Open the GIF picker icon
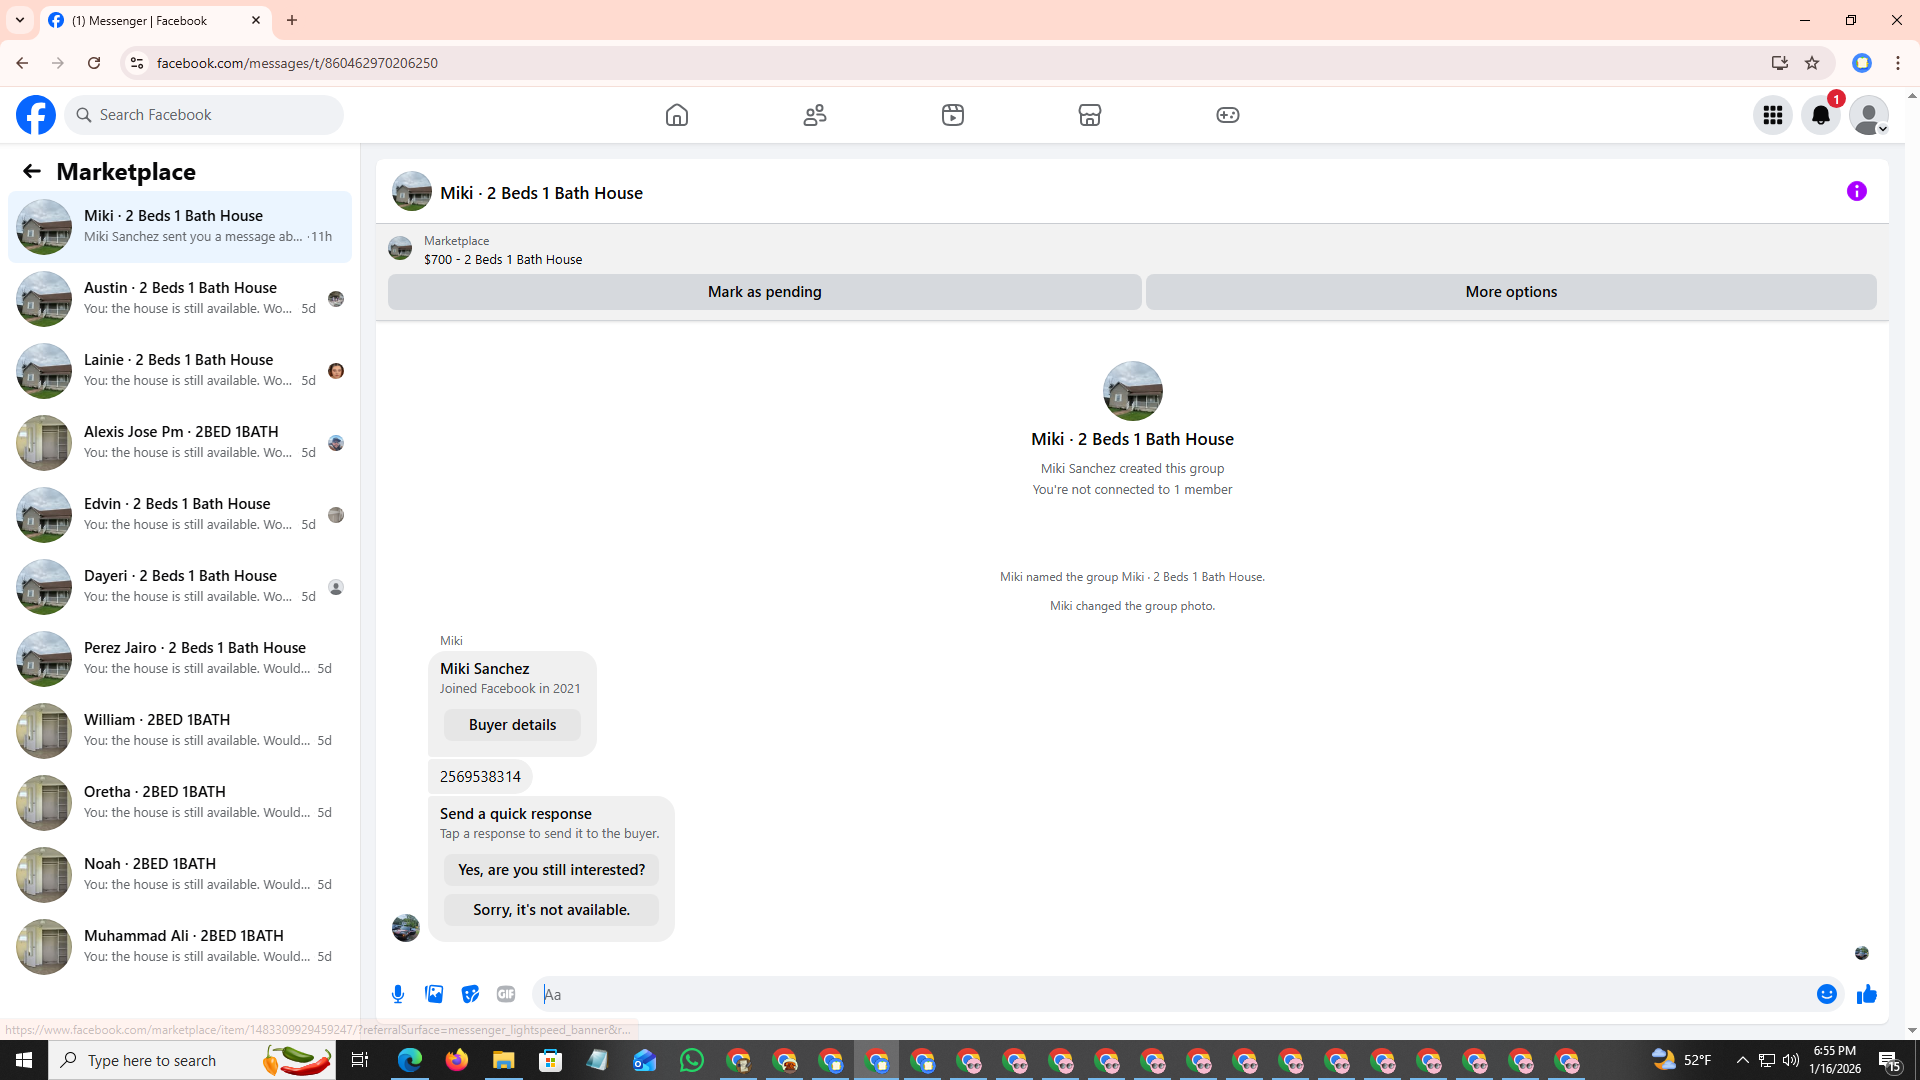The height and width of the screenshot is (1080, 1920). point(506,994)
